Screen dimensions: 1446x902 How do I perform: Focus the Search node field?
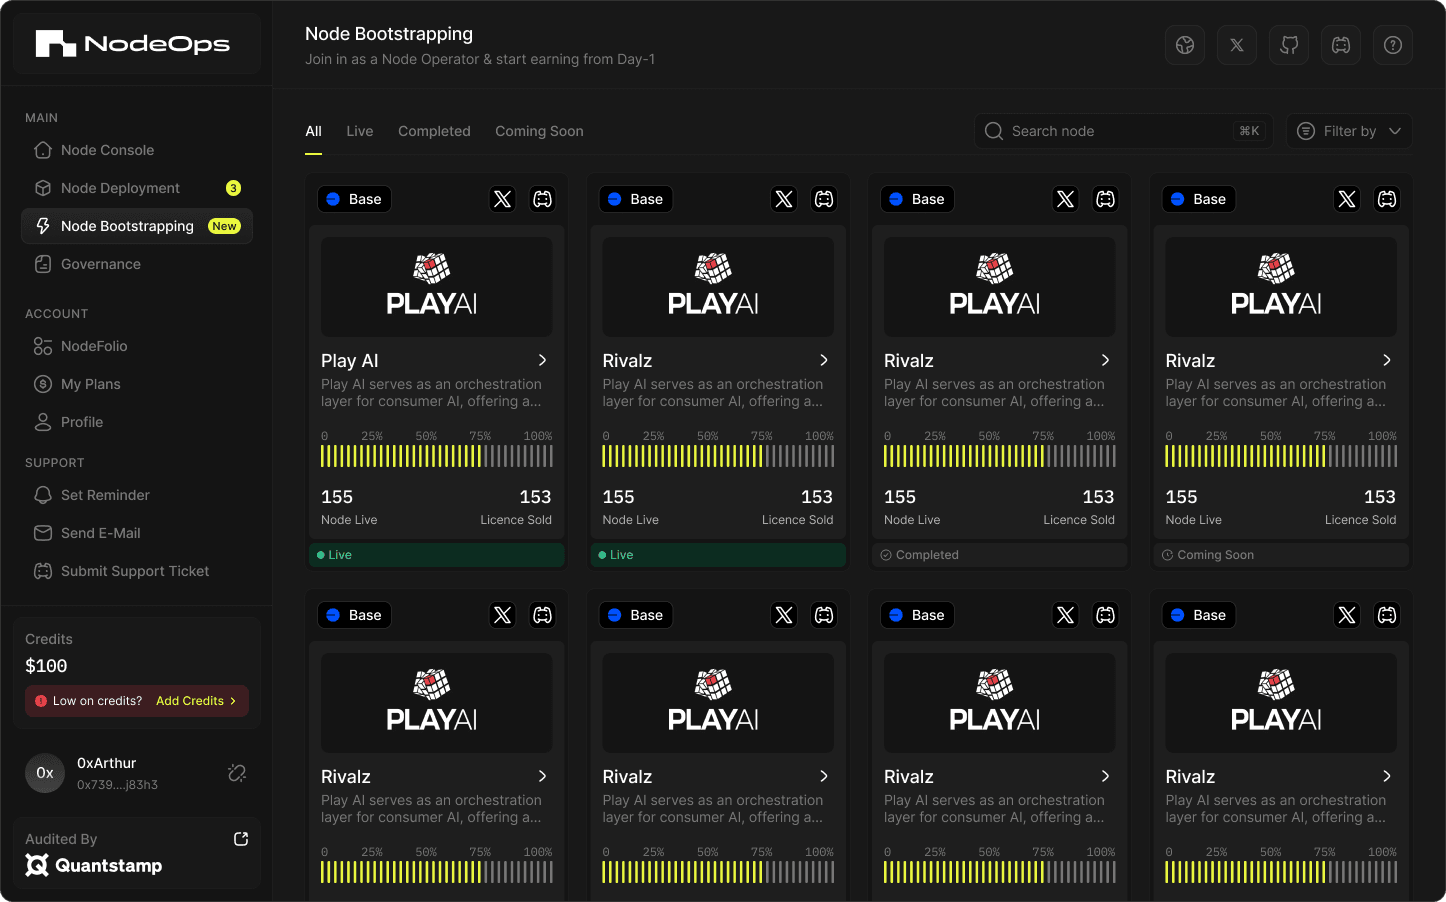point(1123,131)
